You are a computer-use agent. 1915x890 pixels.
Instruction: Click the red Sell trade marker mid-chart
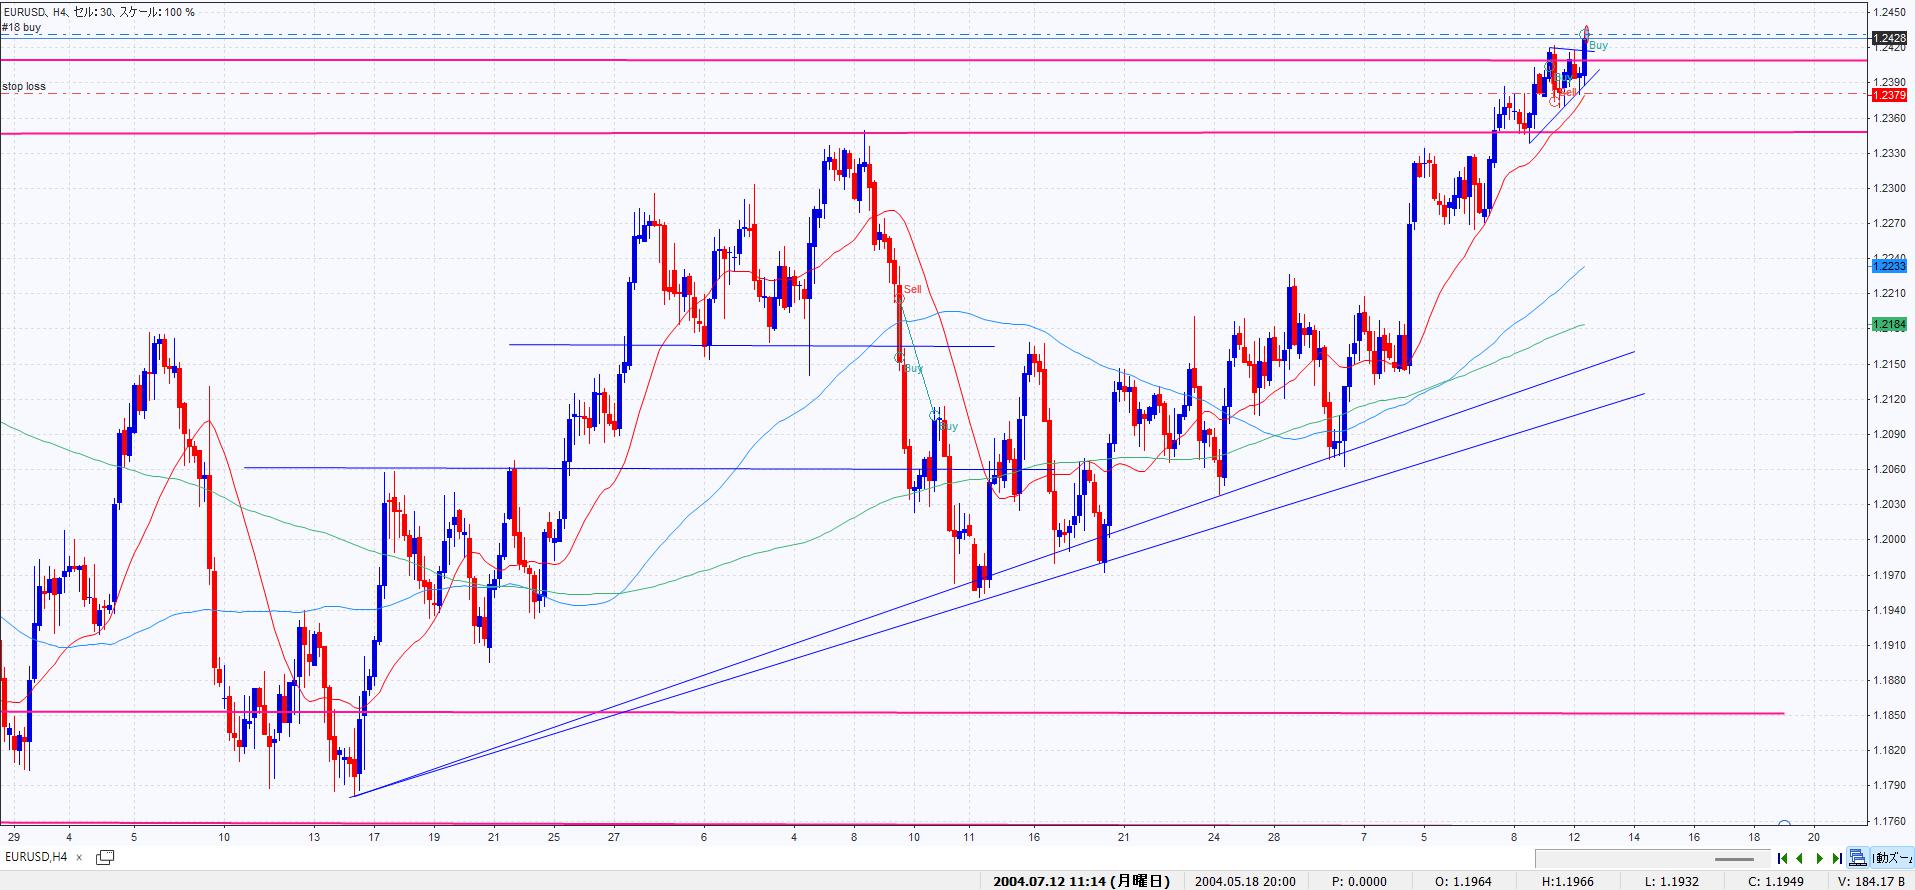(x=912, y=290)
